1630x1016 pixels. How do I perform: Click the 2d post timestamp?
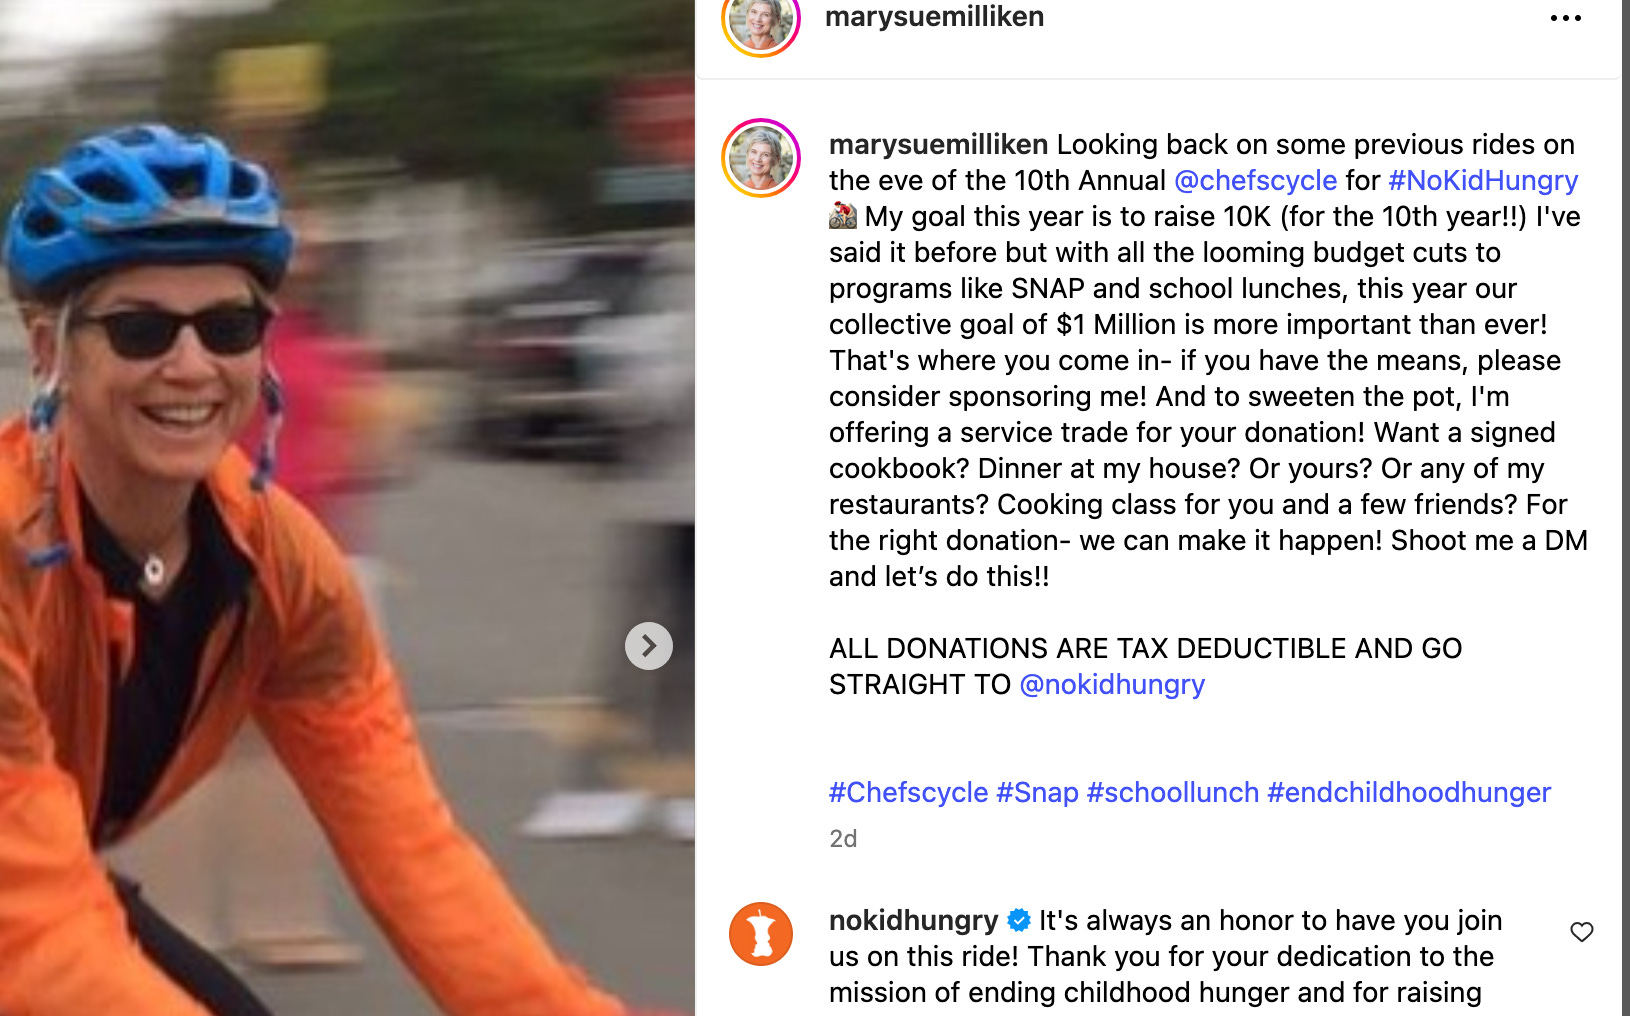(843, 838)
